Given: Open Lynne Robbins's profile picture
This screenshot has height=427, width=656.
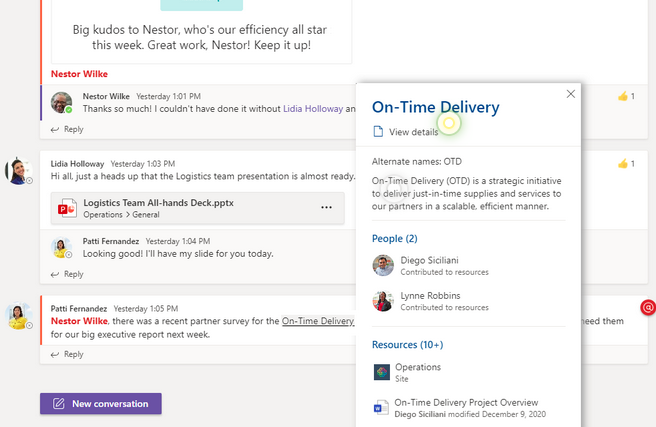Looking at the screenshot, I should [x=383, y=301].
